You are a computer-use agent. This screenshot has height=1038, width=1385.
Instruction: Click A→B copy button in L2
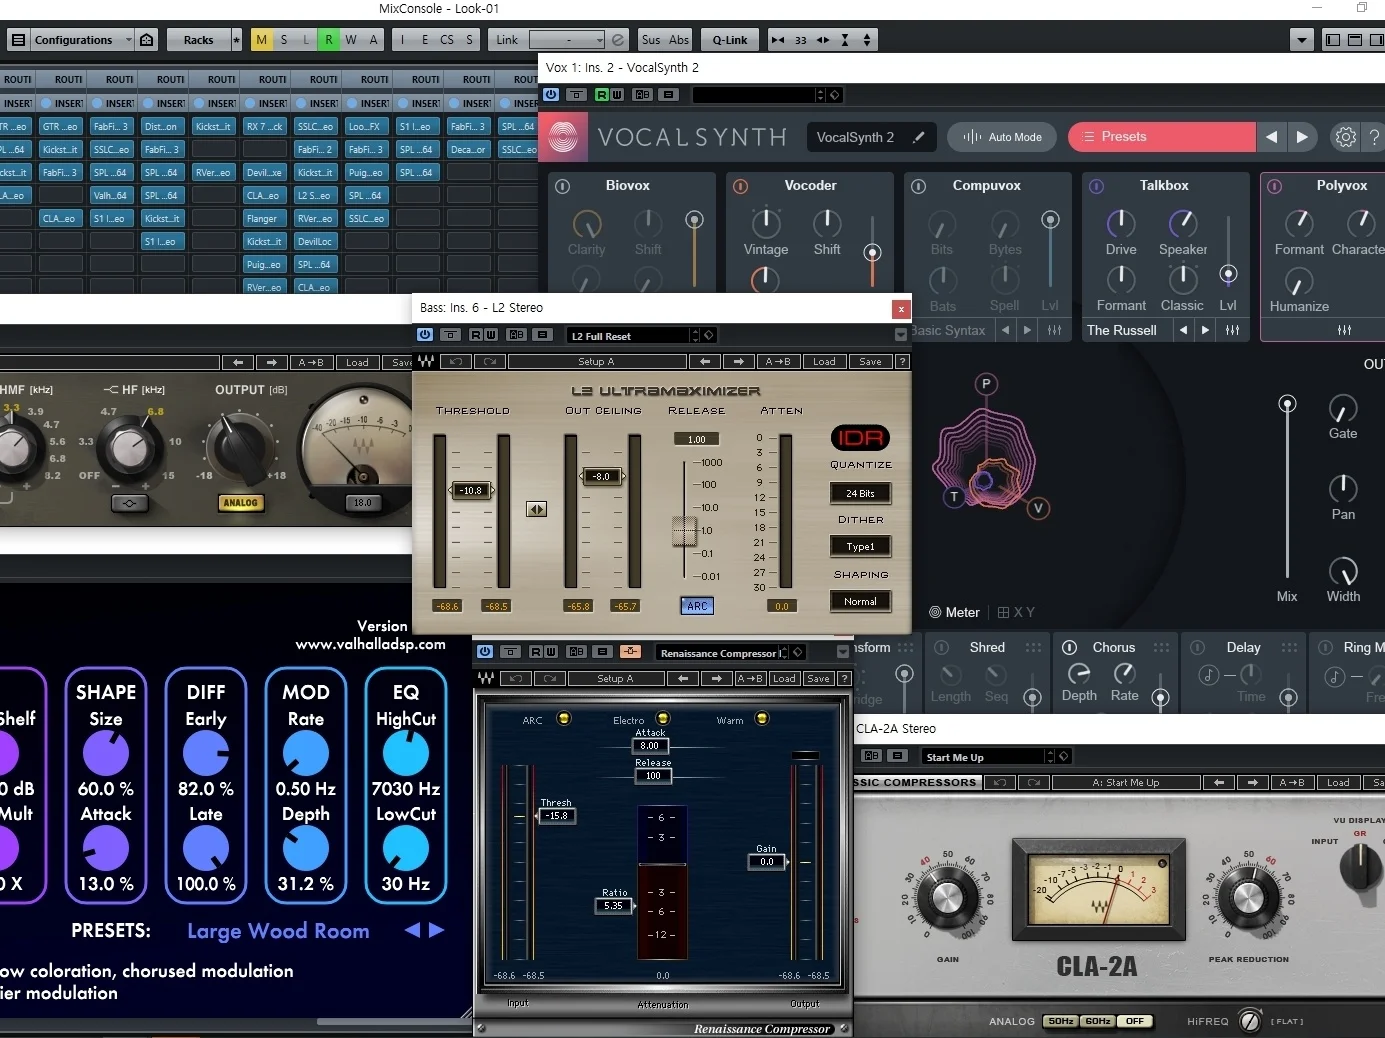click(x=778, y=361)
